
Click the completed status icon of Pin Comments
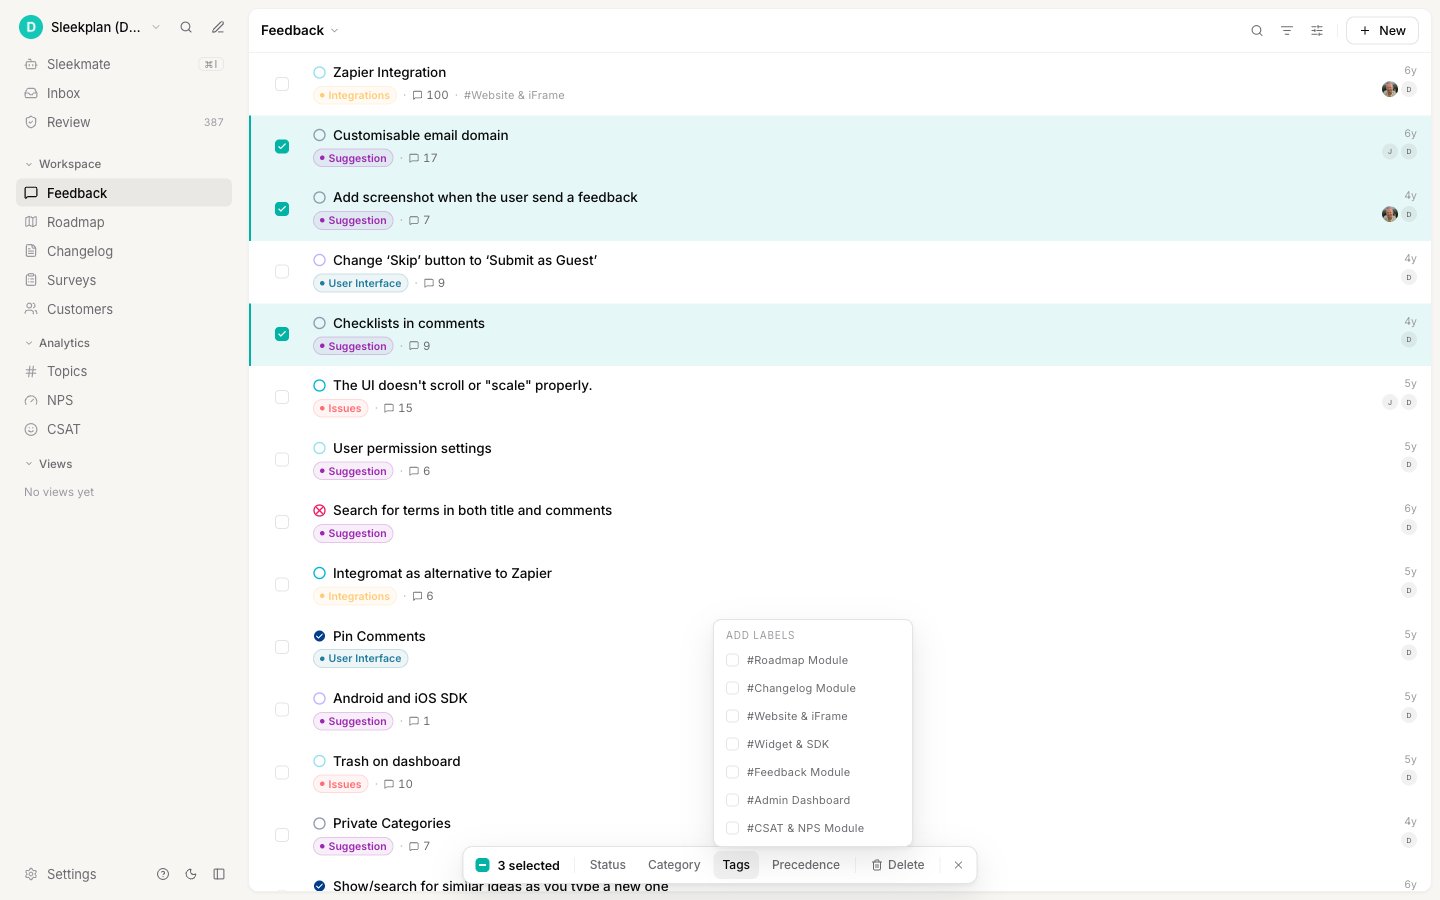coord(319,636)
